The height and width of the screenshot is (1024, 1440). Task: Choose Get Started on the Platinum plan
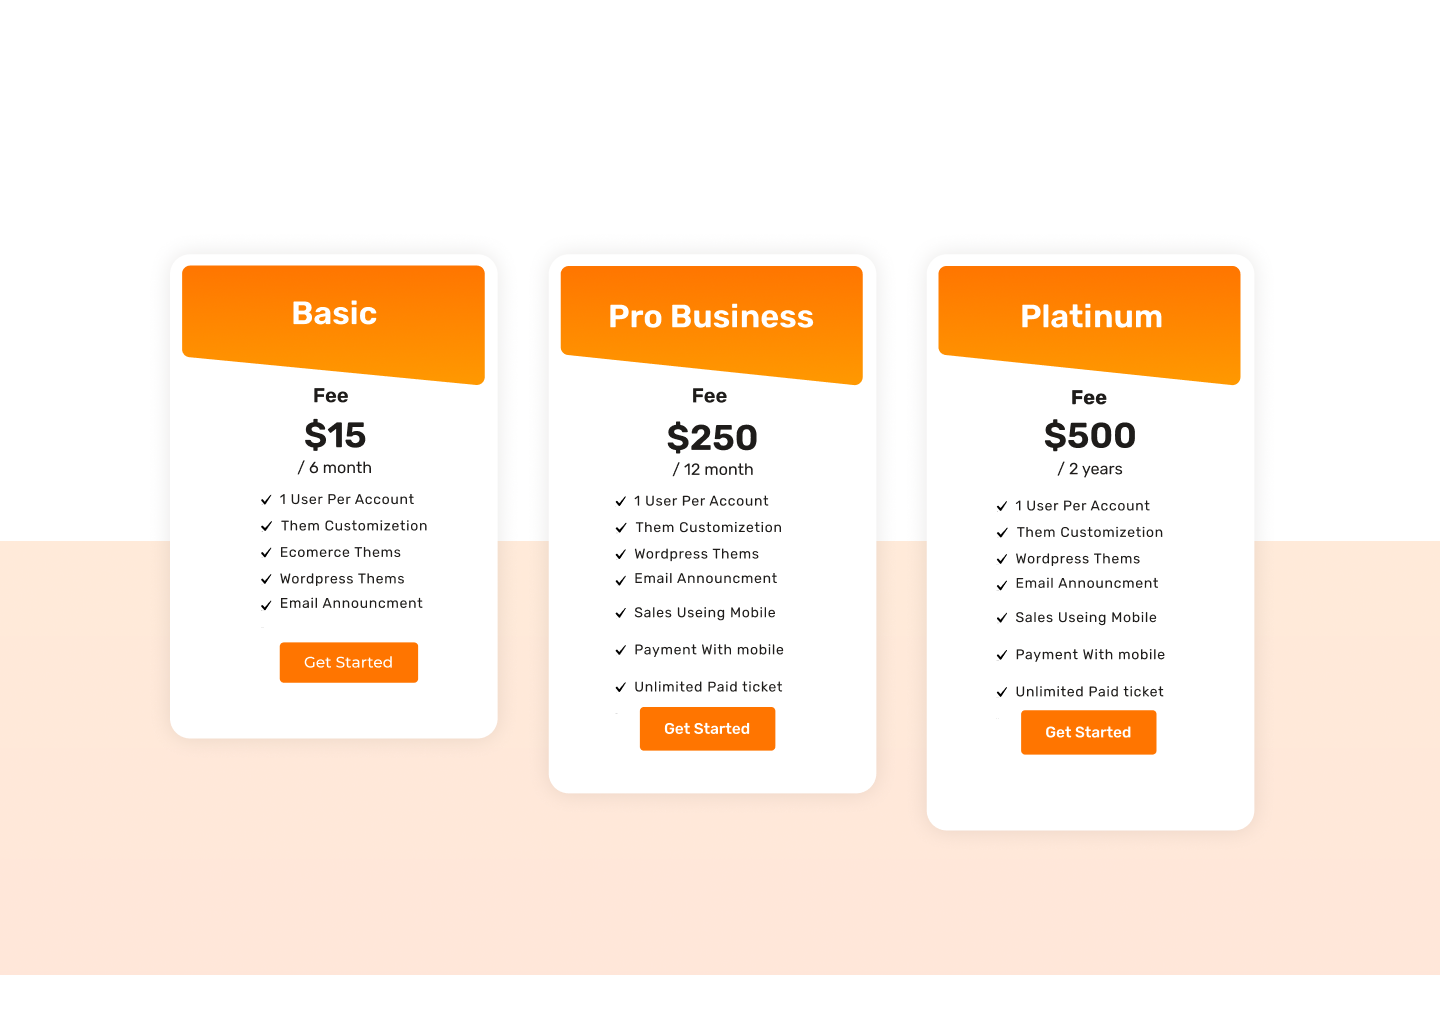click(1088, 732)
